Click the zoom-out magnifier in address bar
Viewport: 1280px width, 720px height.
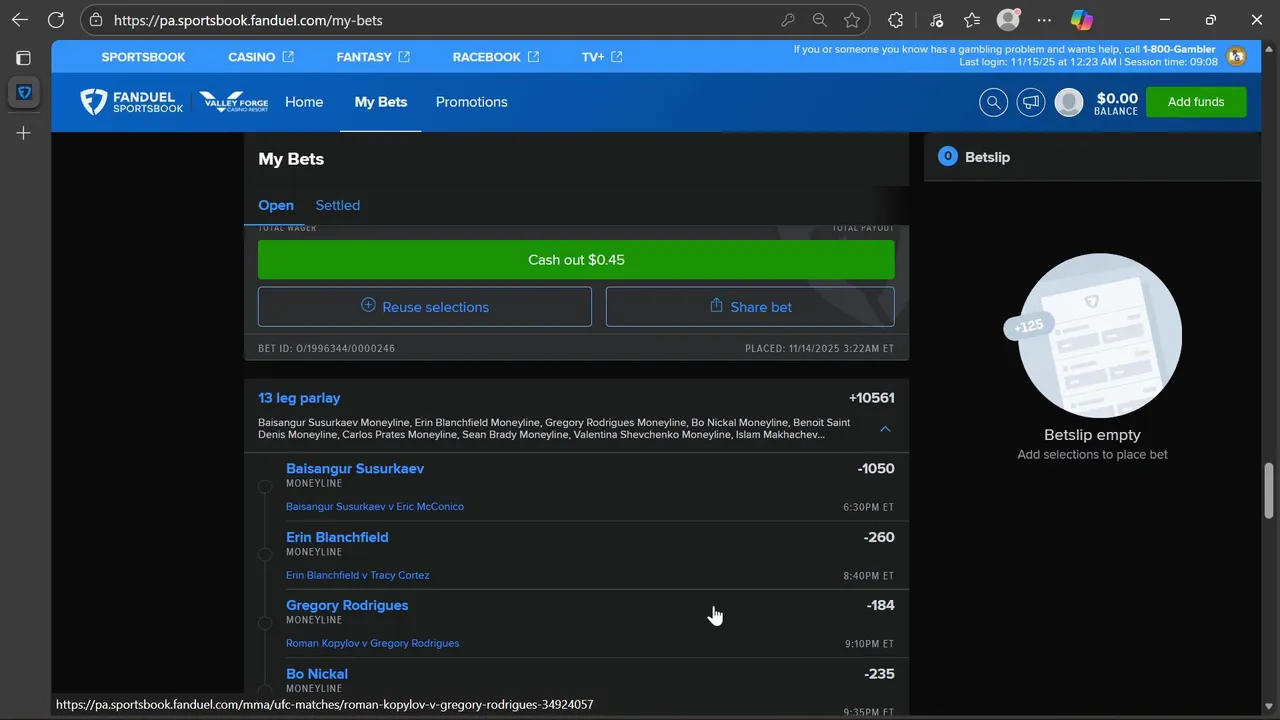tap(820, 20)
